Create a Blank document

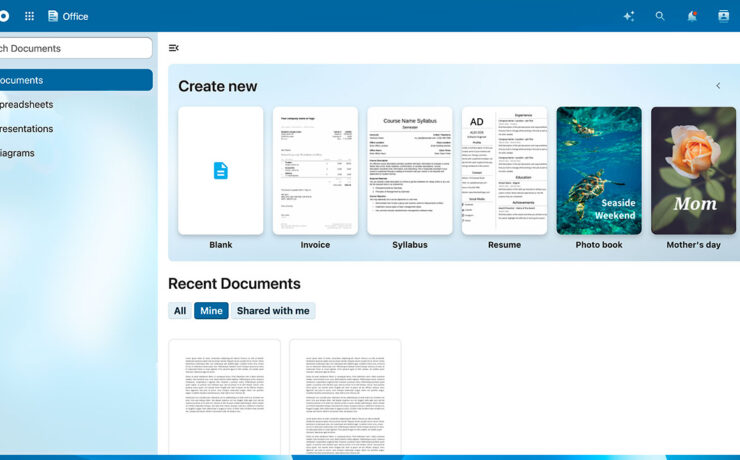[220, 170]
